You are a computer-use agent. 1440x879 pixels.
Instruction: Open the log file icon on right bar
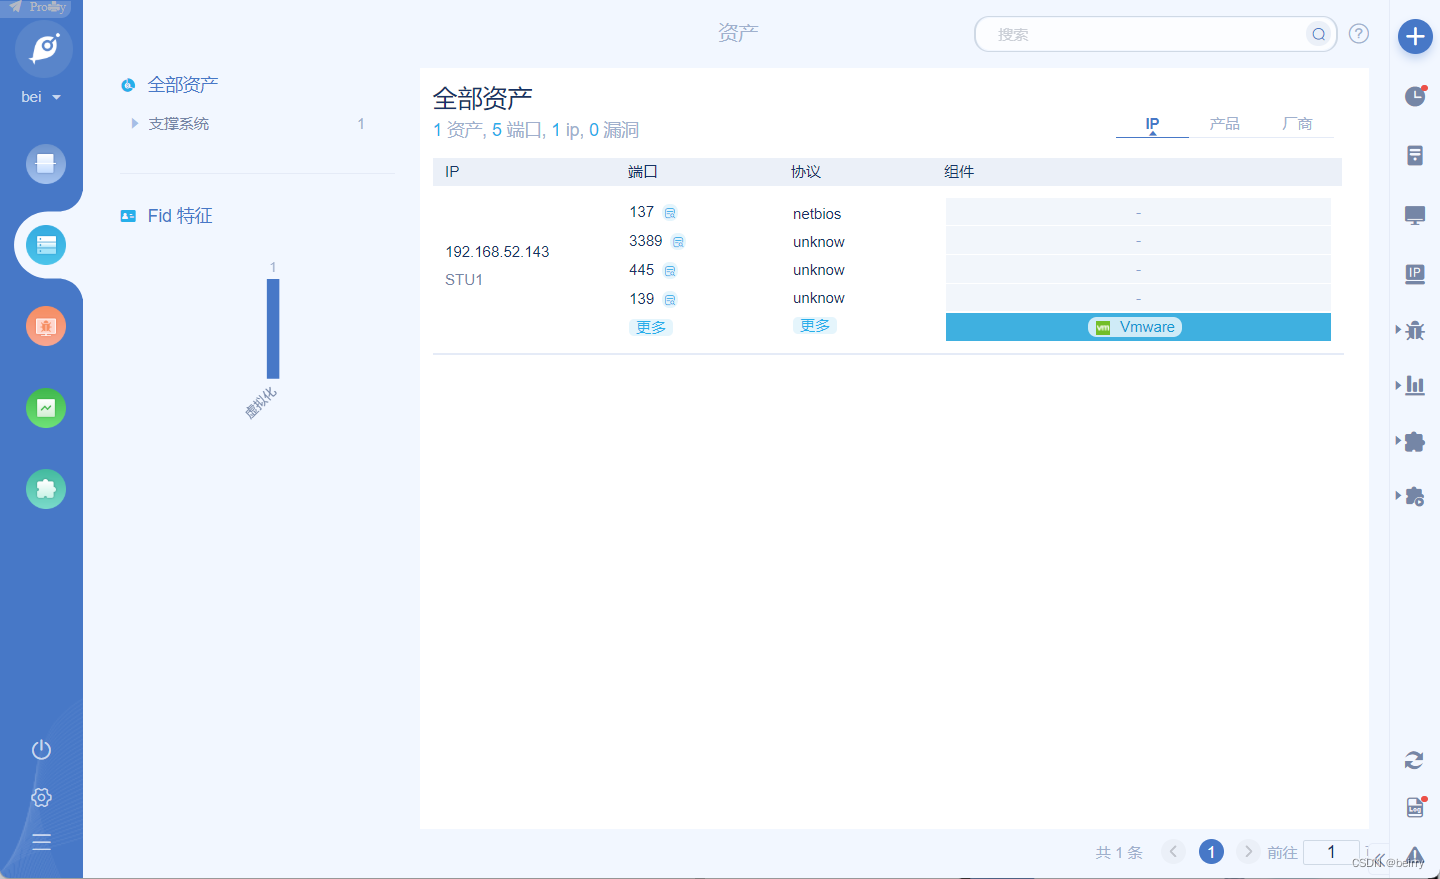[1415, 807]
